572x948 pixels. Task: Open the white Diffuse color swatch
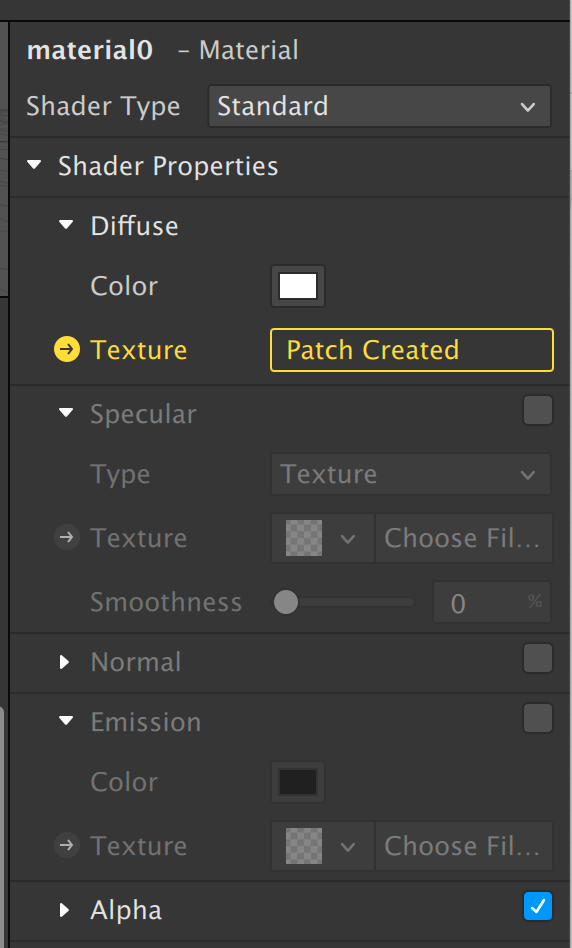click(x=298, y=286)
